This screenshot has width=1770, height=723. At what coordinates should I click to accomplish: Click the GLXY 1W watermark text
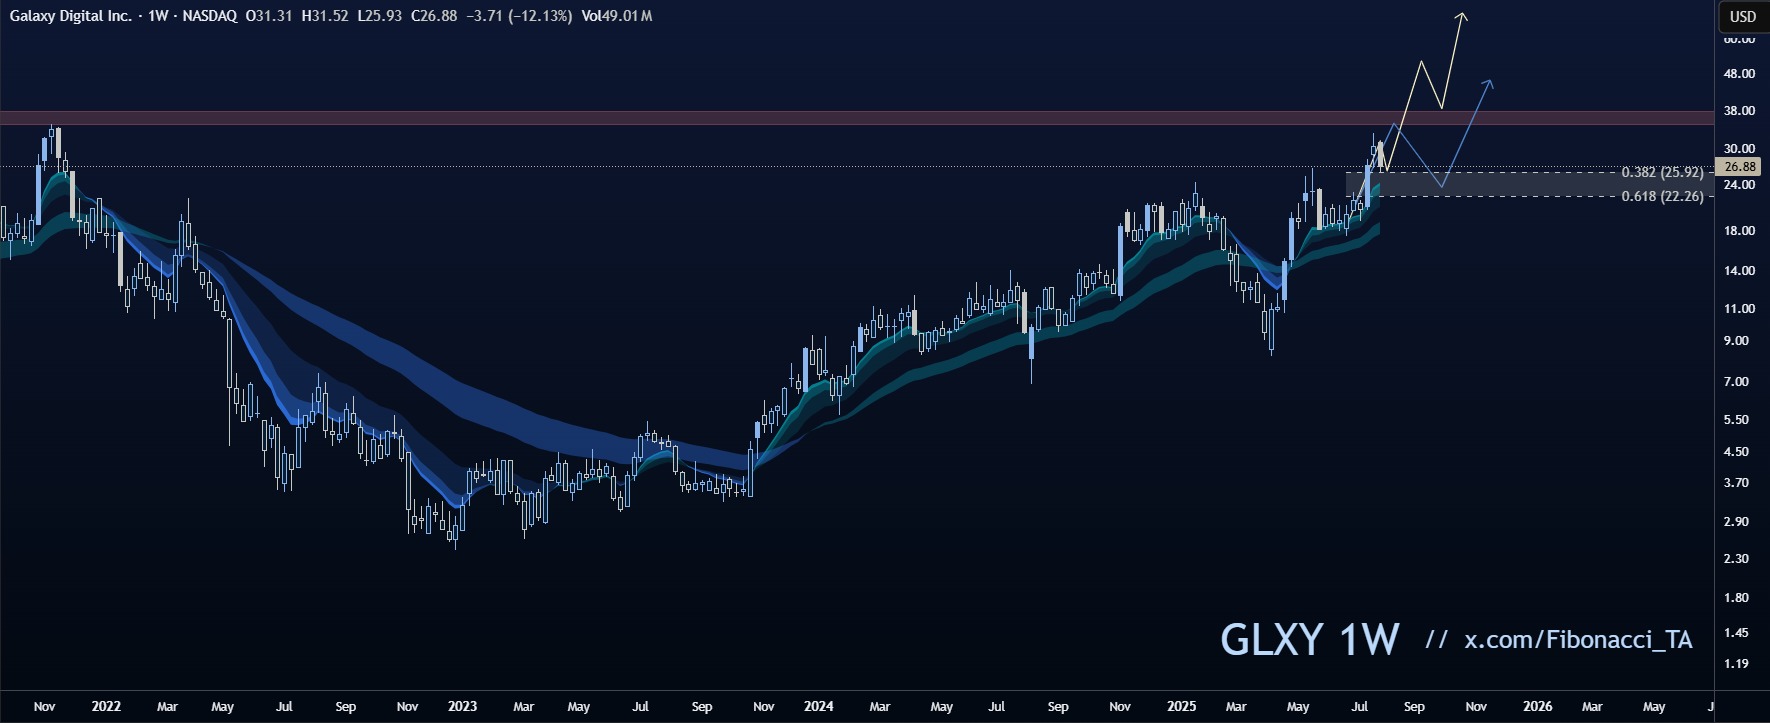click(1309, 640)
